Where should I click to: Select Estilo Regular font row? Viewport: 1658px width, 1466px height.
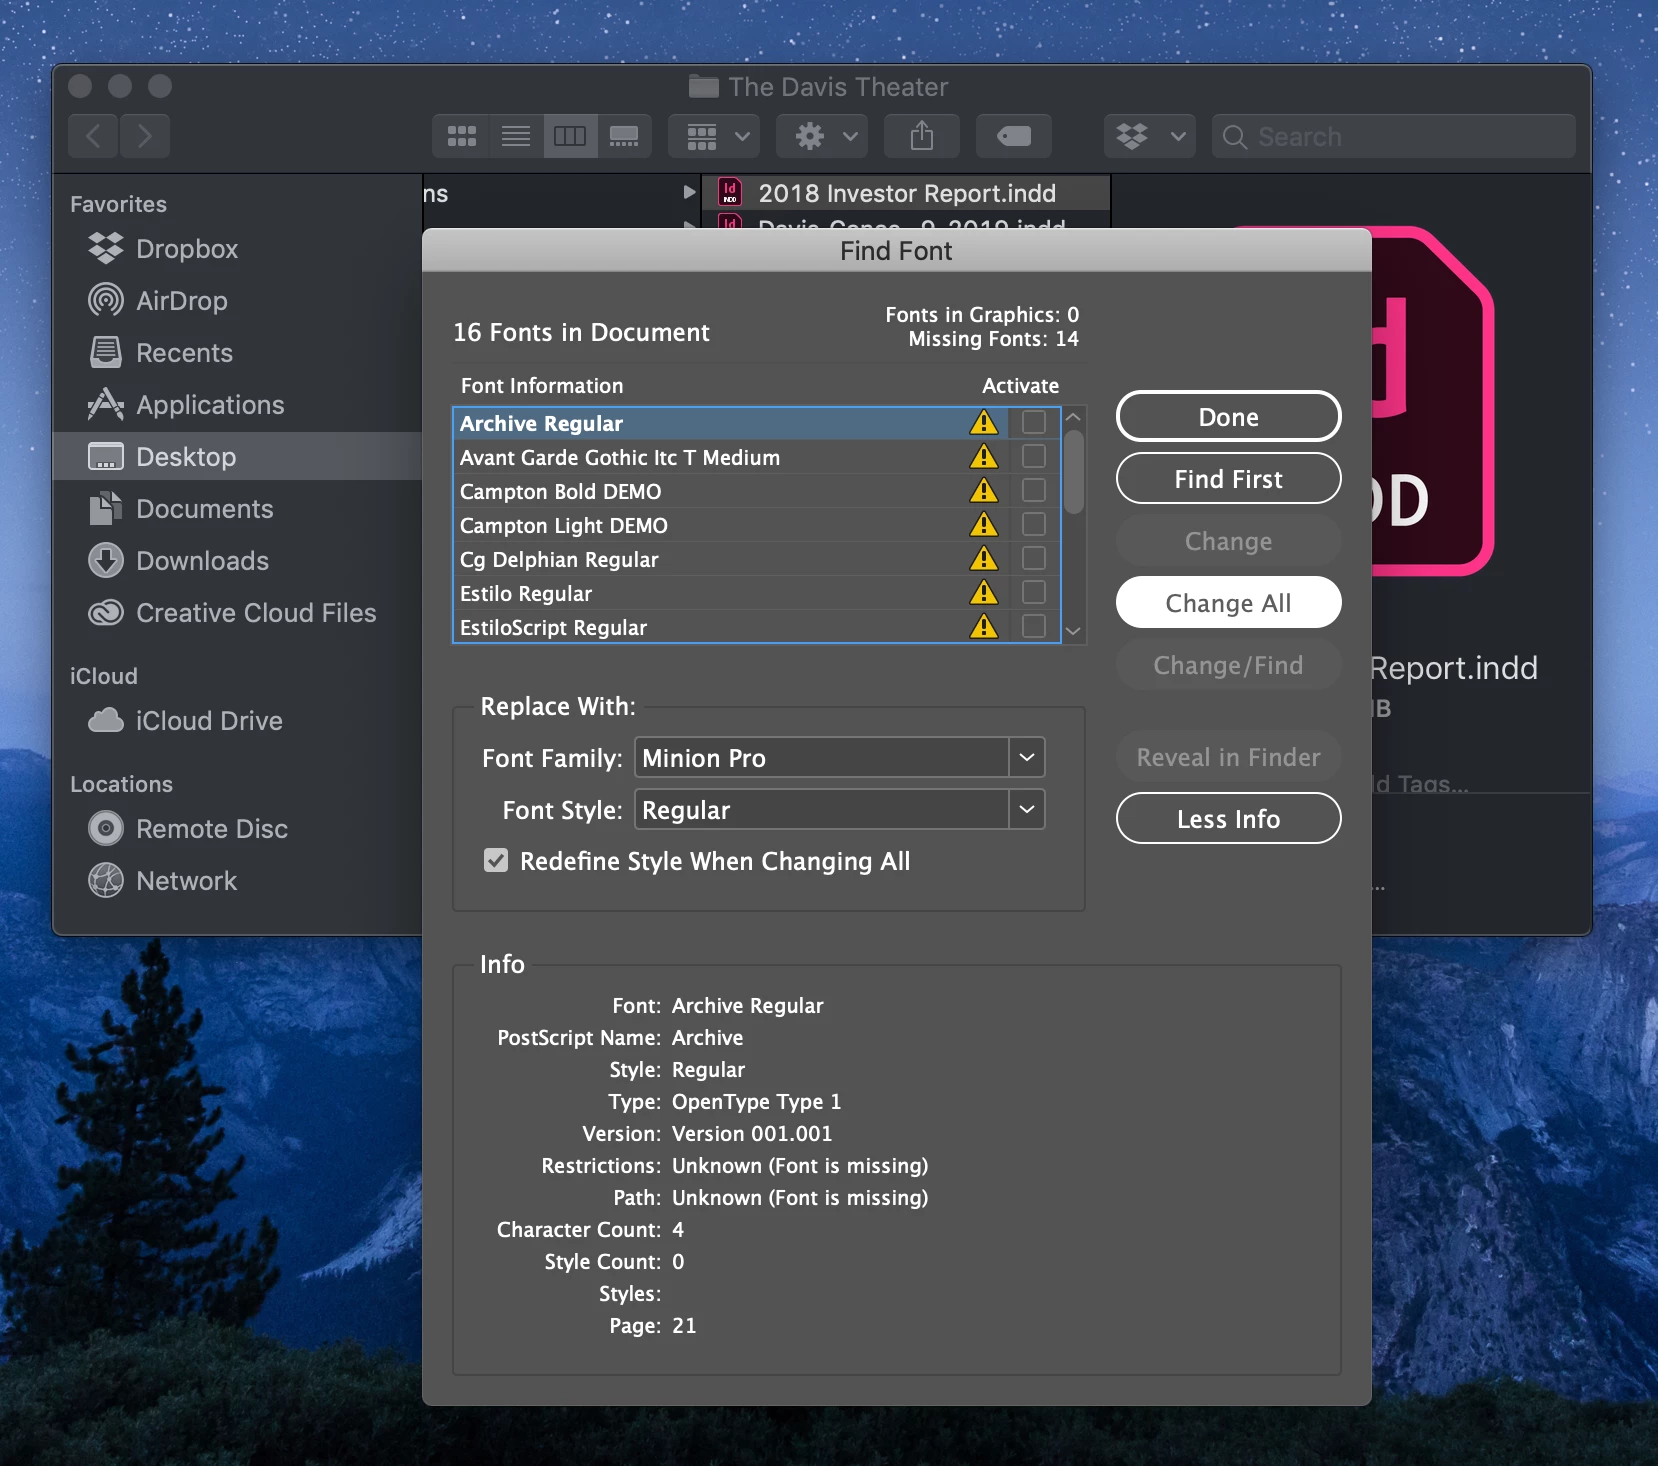click(x=756, y=593)
